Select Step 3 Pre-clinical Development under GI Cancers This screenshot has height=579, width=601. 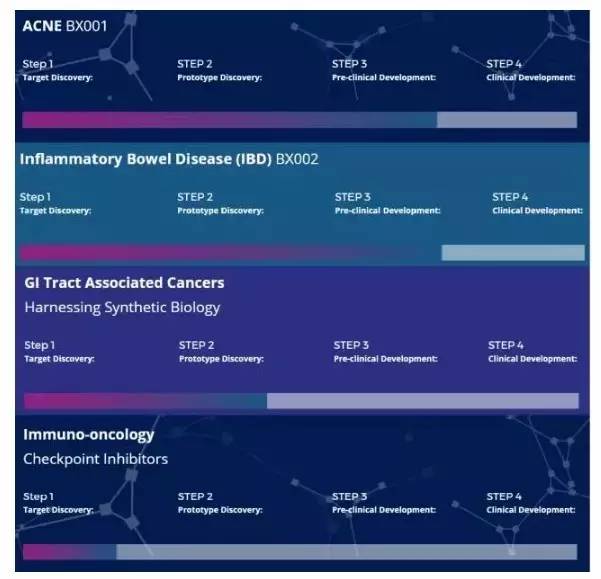pyautogui.click(x=385, y=352)
